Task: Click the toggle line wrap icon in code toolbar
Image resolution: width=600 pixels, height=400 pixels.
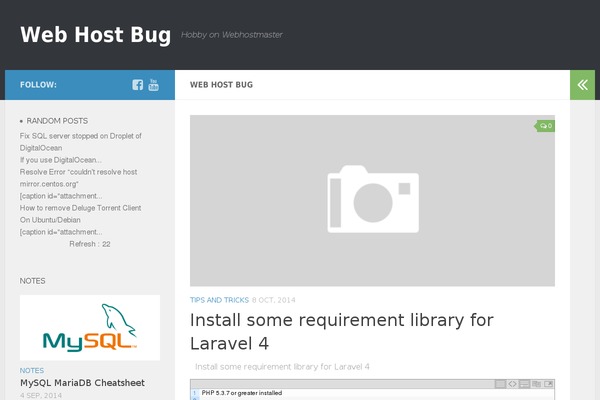Action: [524, 384]
